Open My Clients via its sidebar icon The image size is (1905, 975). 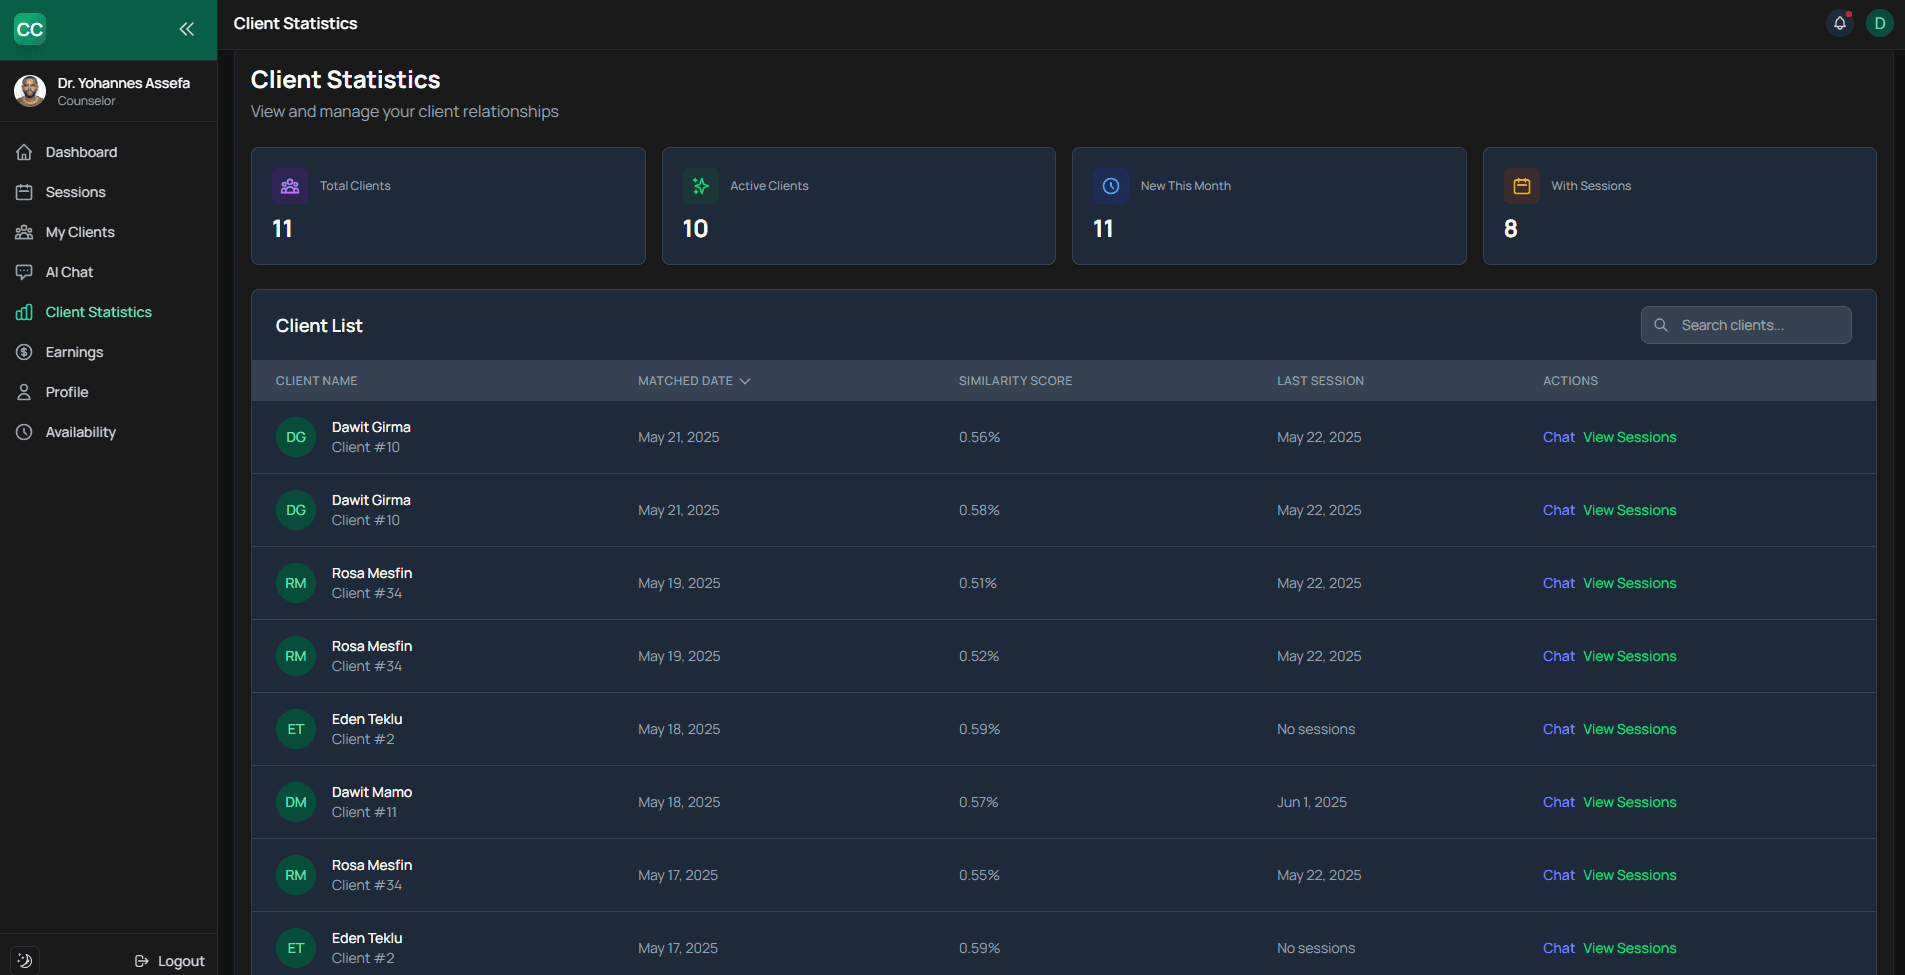coord(24,232)
